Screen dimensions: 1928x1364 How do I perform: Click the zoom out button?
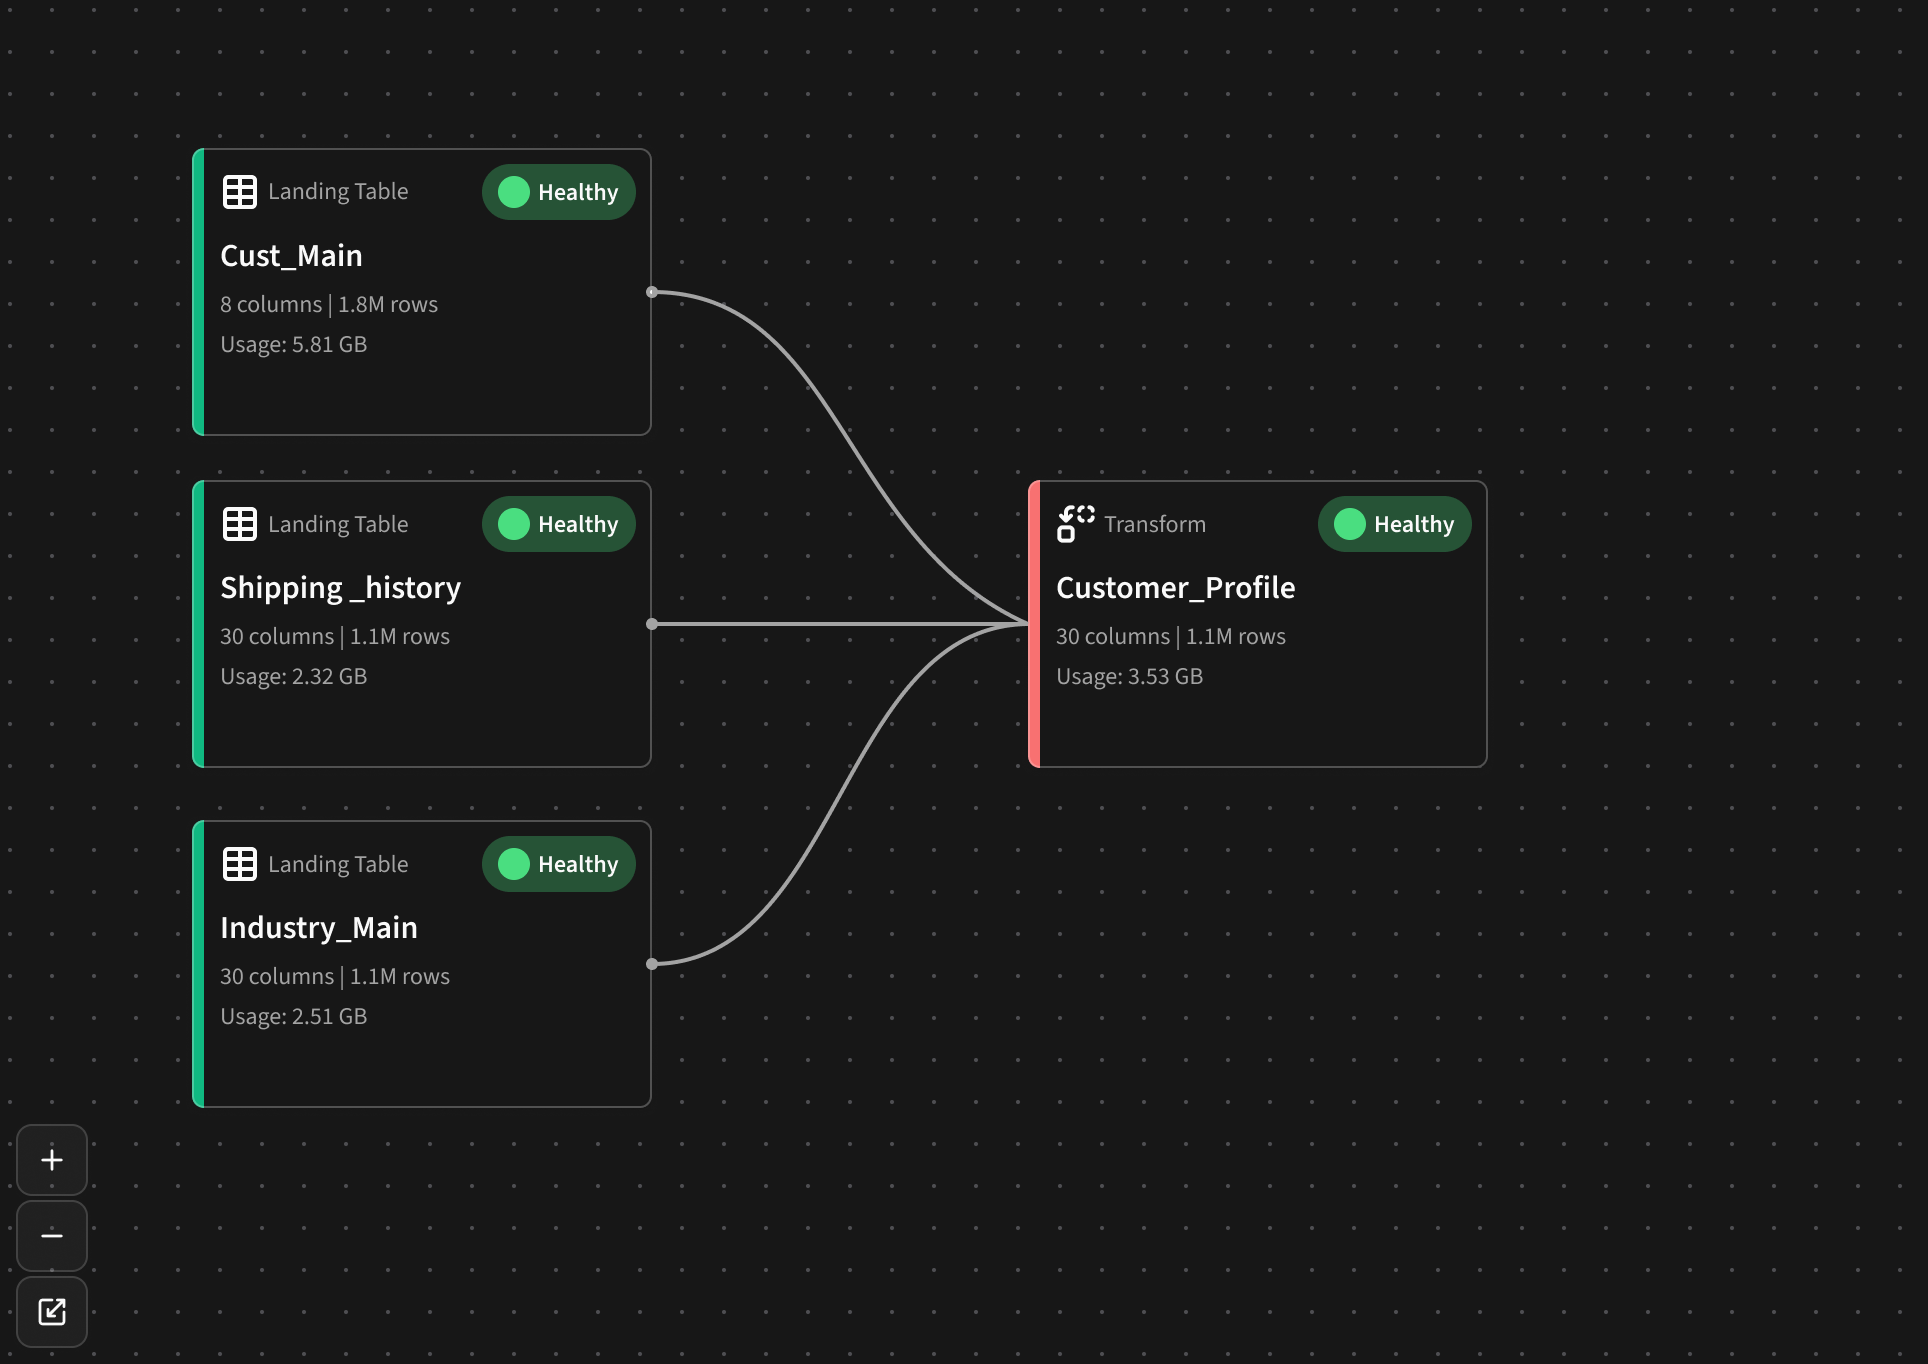click(x=51, y=1236)
